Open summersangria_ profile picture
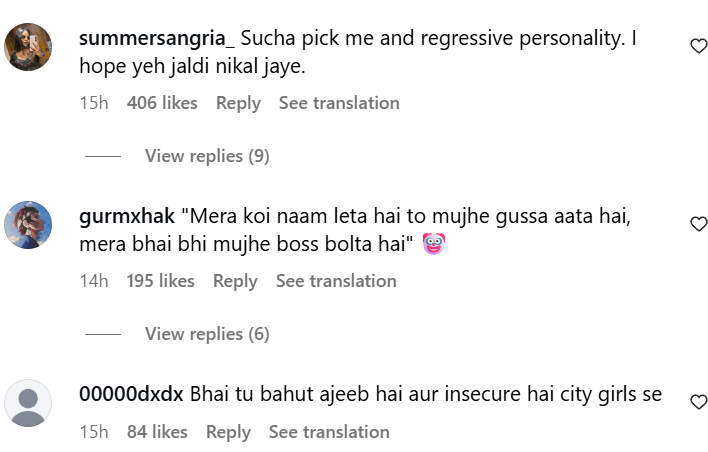 tap(28, 46)
